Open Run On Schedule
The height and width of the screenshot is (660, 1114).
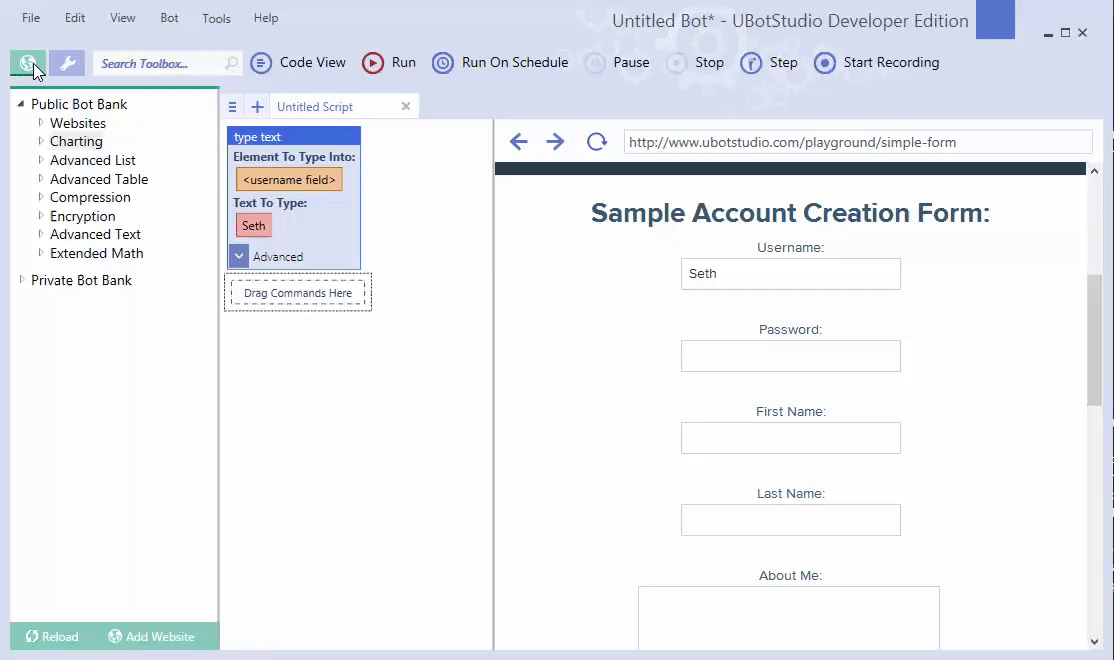(500, 63)
